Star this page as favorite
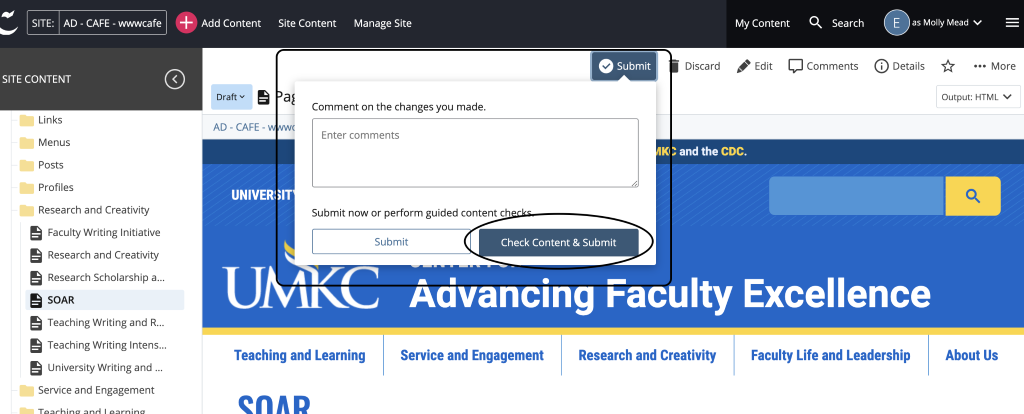This screenshot has height=414, width=1024. [948, 66]
